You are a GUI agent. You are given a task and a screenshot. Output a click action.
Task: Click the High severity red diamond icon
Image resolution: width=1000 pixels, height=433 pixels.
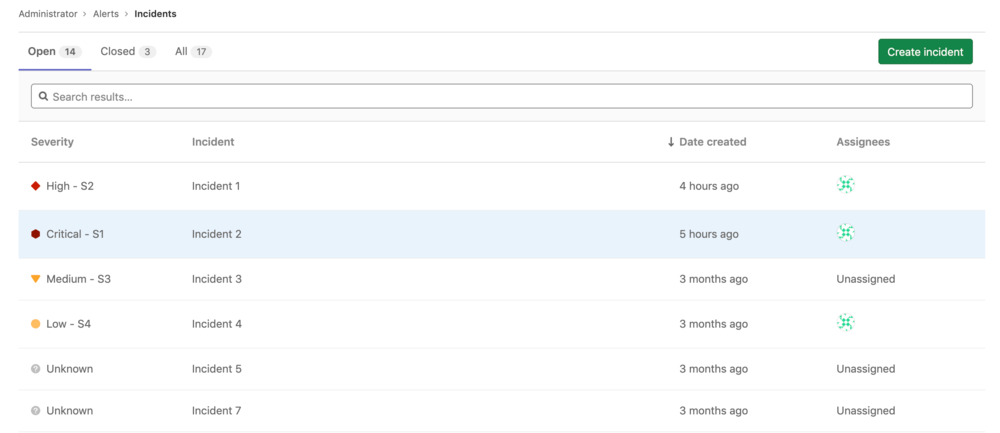pyautogui.click(x=36, y=186)
